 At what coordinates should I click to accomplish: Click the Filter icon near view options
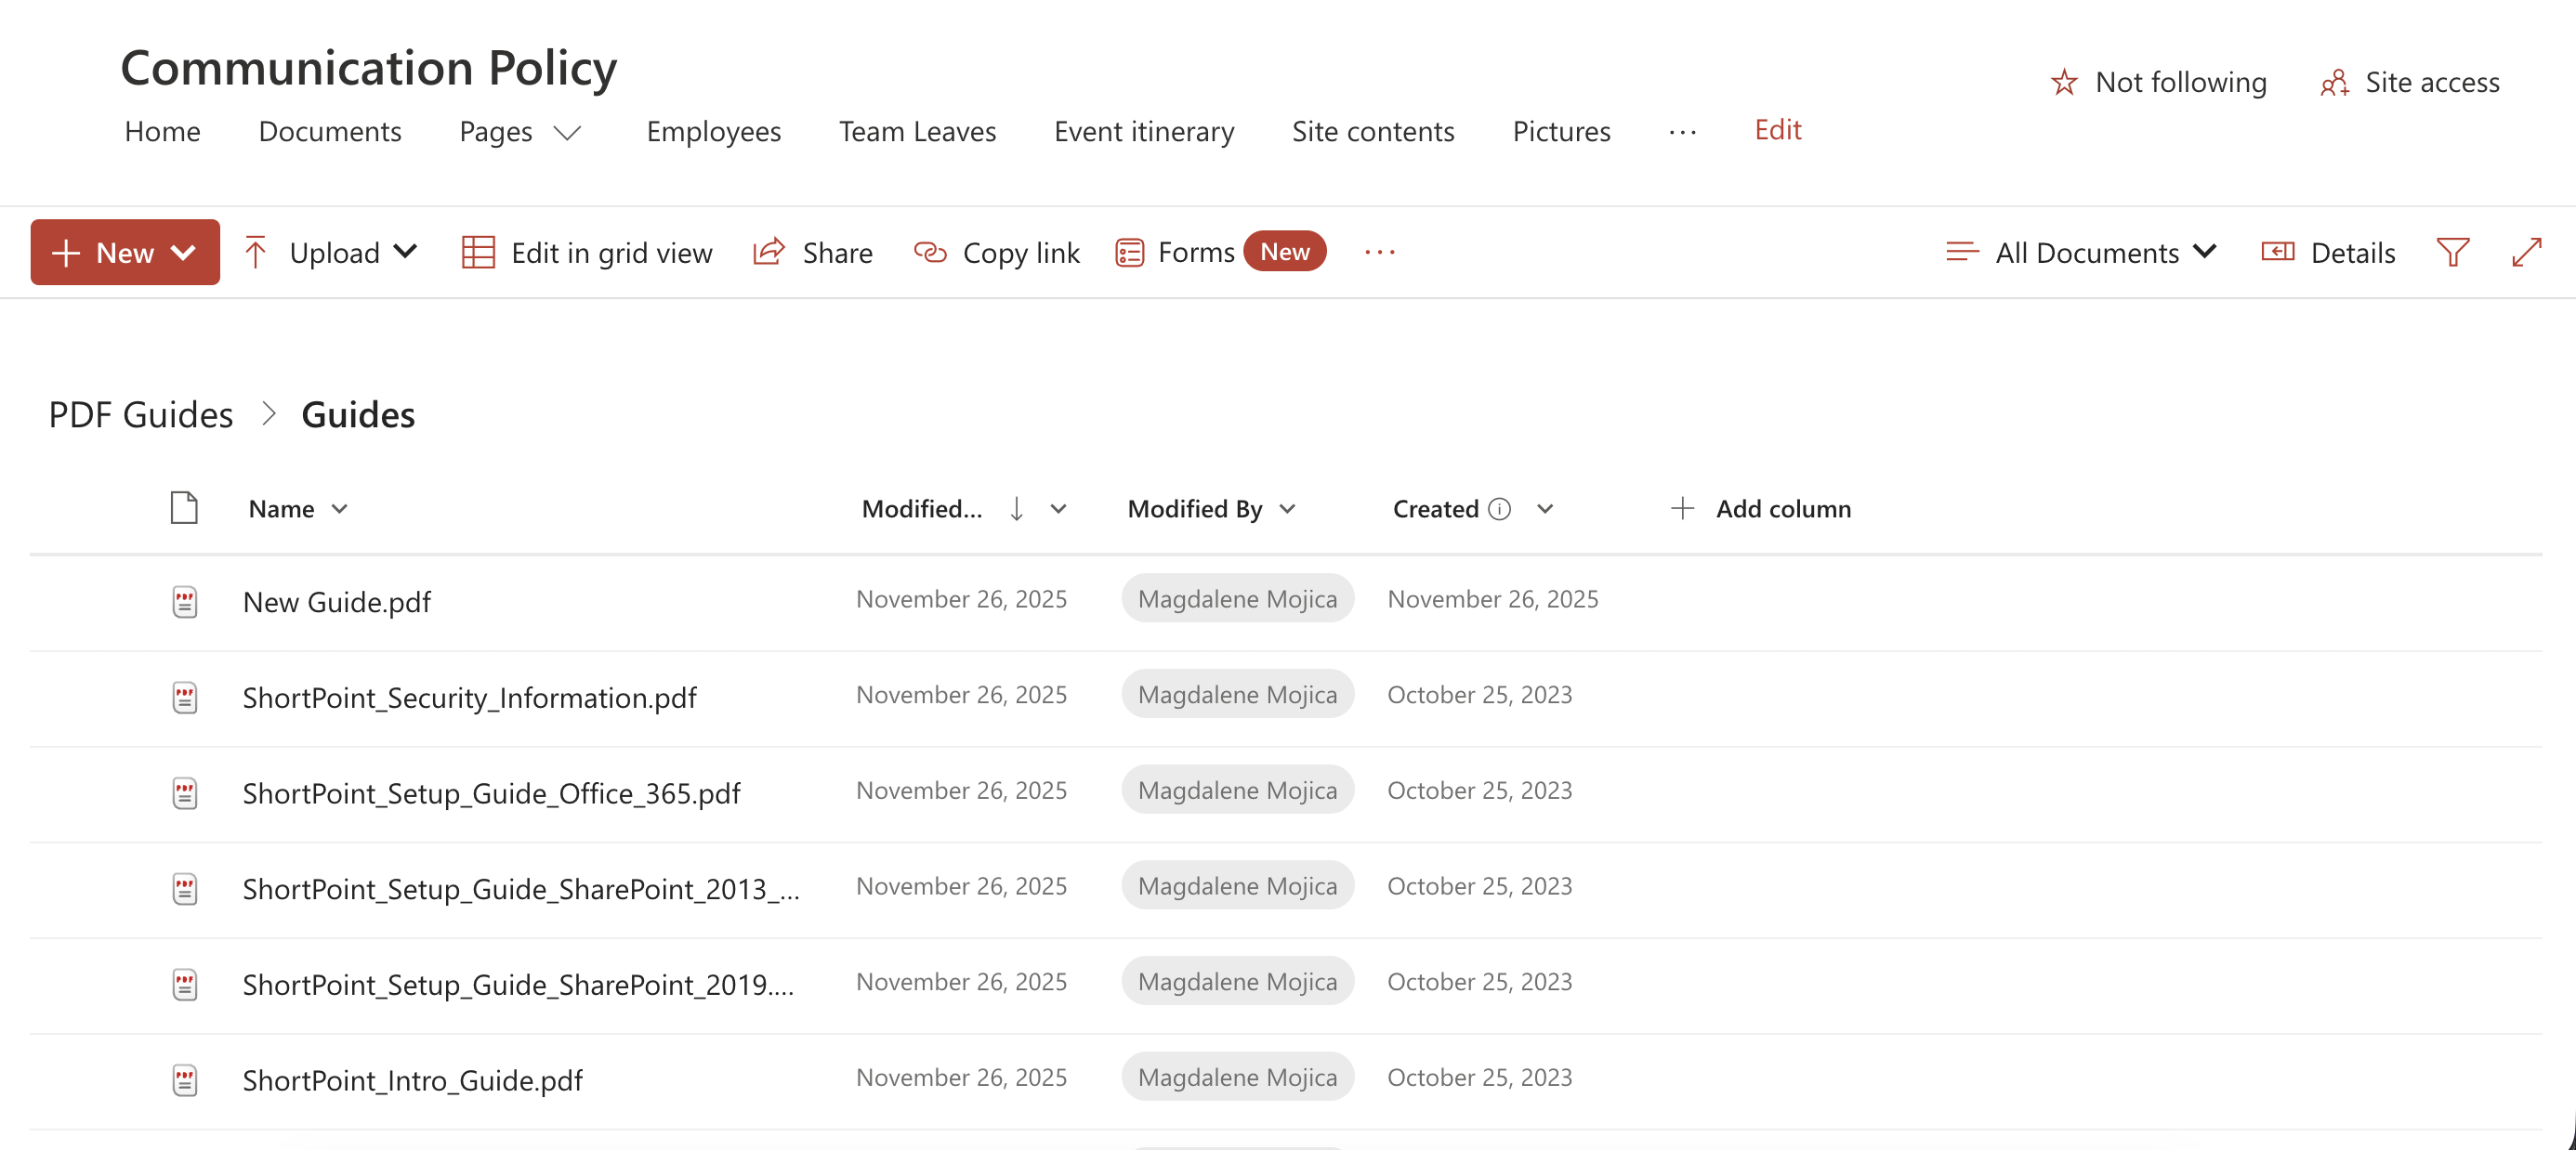point(2453,252)
